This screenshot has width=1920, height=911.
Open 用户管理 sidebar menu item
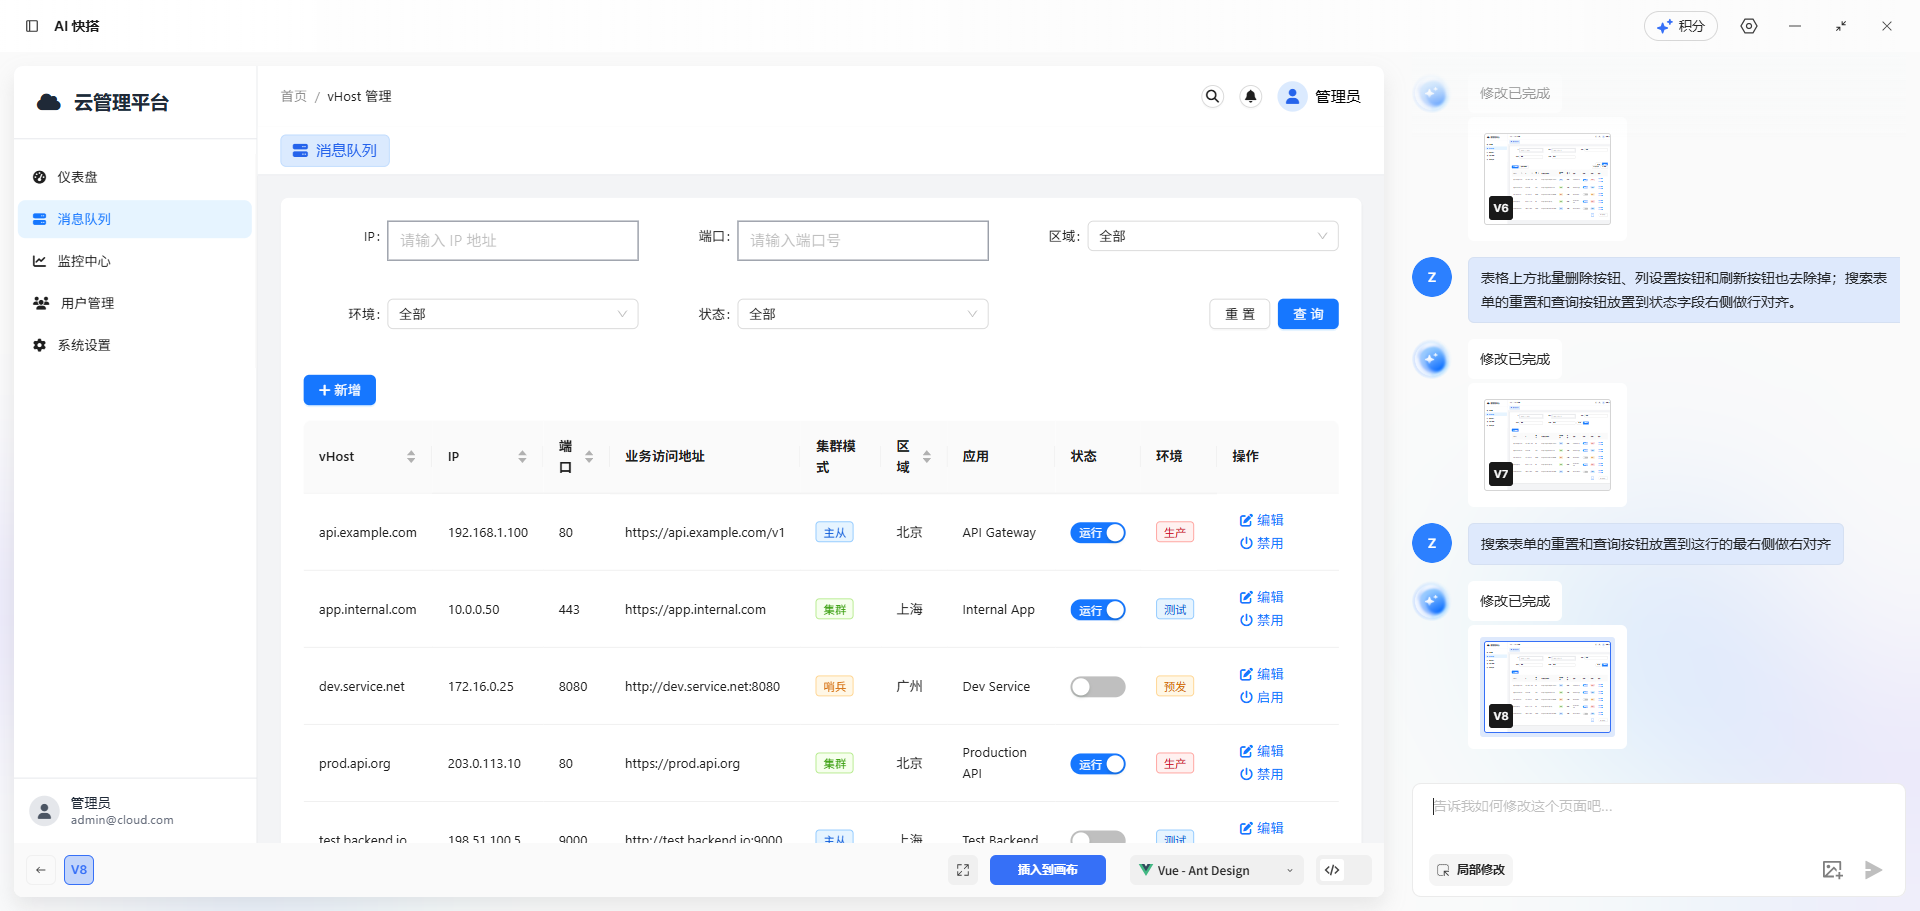pos(87,303)
